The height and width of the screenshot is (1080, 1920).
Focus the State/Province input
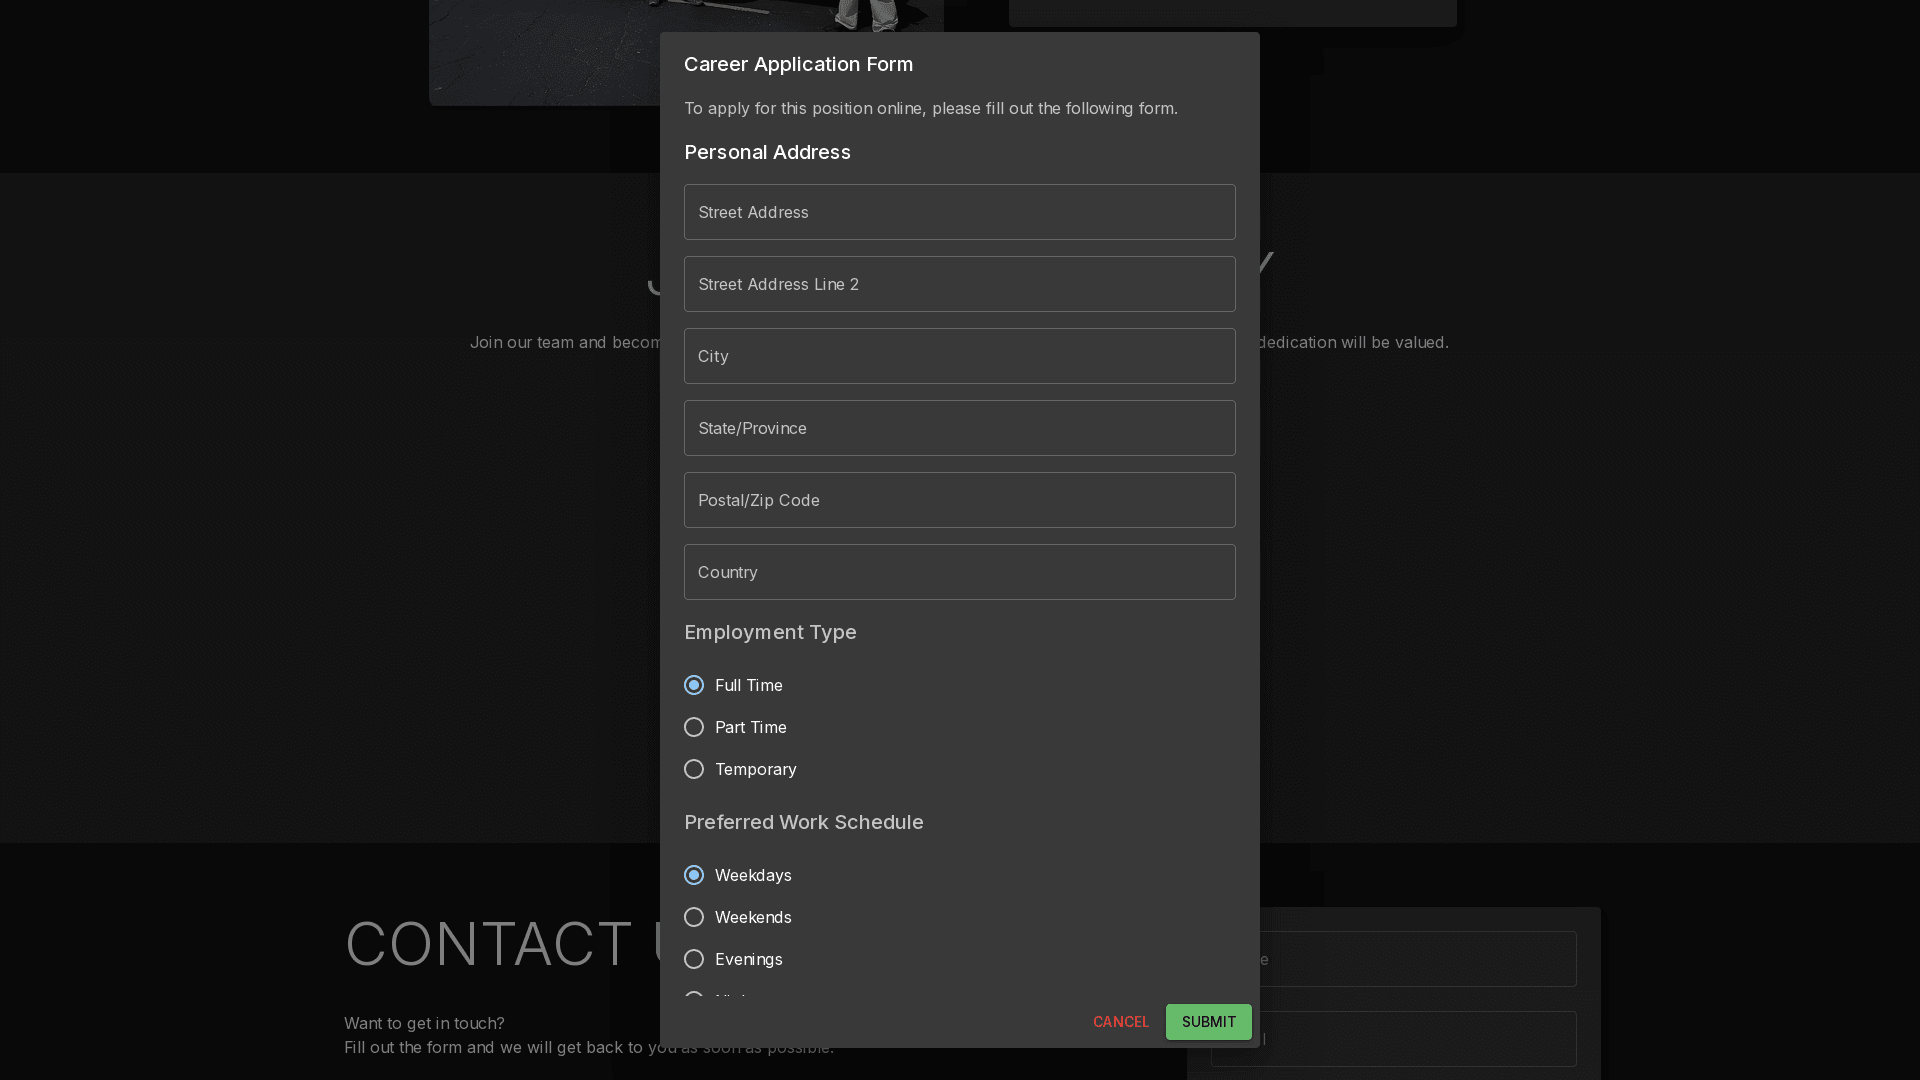(x=959, y=428)
